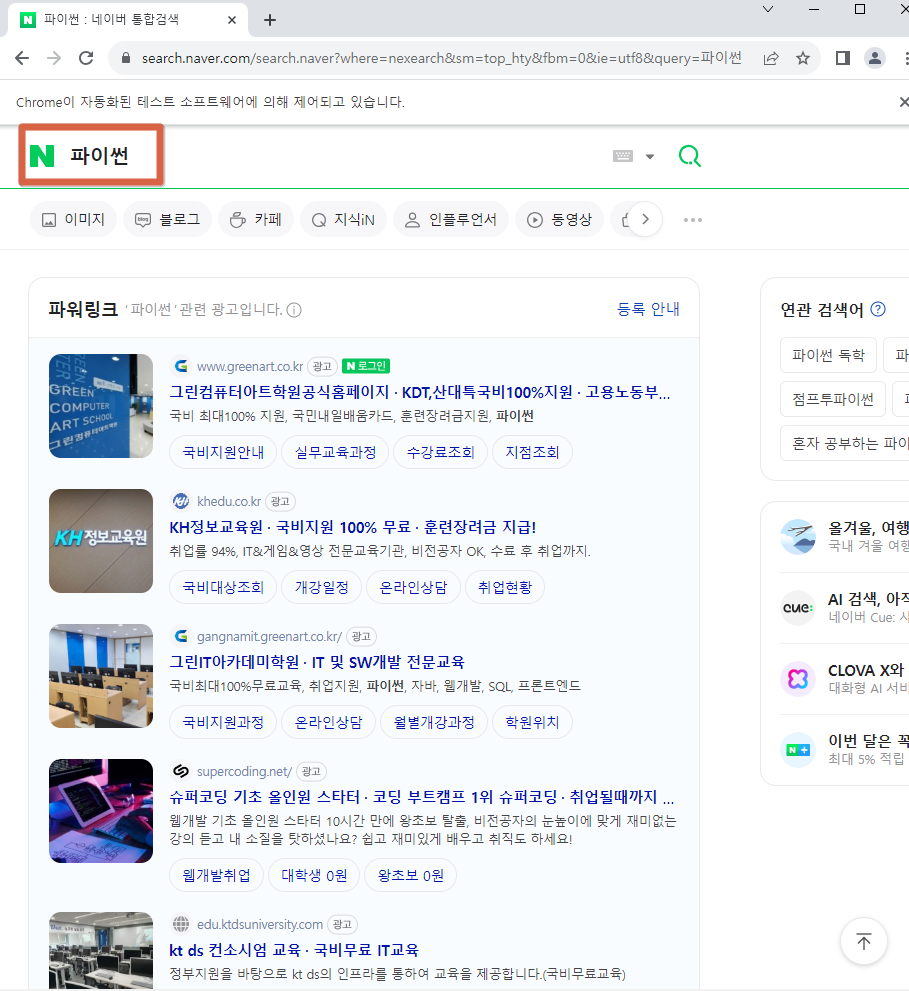Click the winter travel airplane icon
Image resolution: width=909 pixels, height=991 pixels.
[x=798, y=537]
